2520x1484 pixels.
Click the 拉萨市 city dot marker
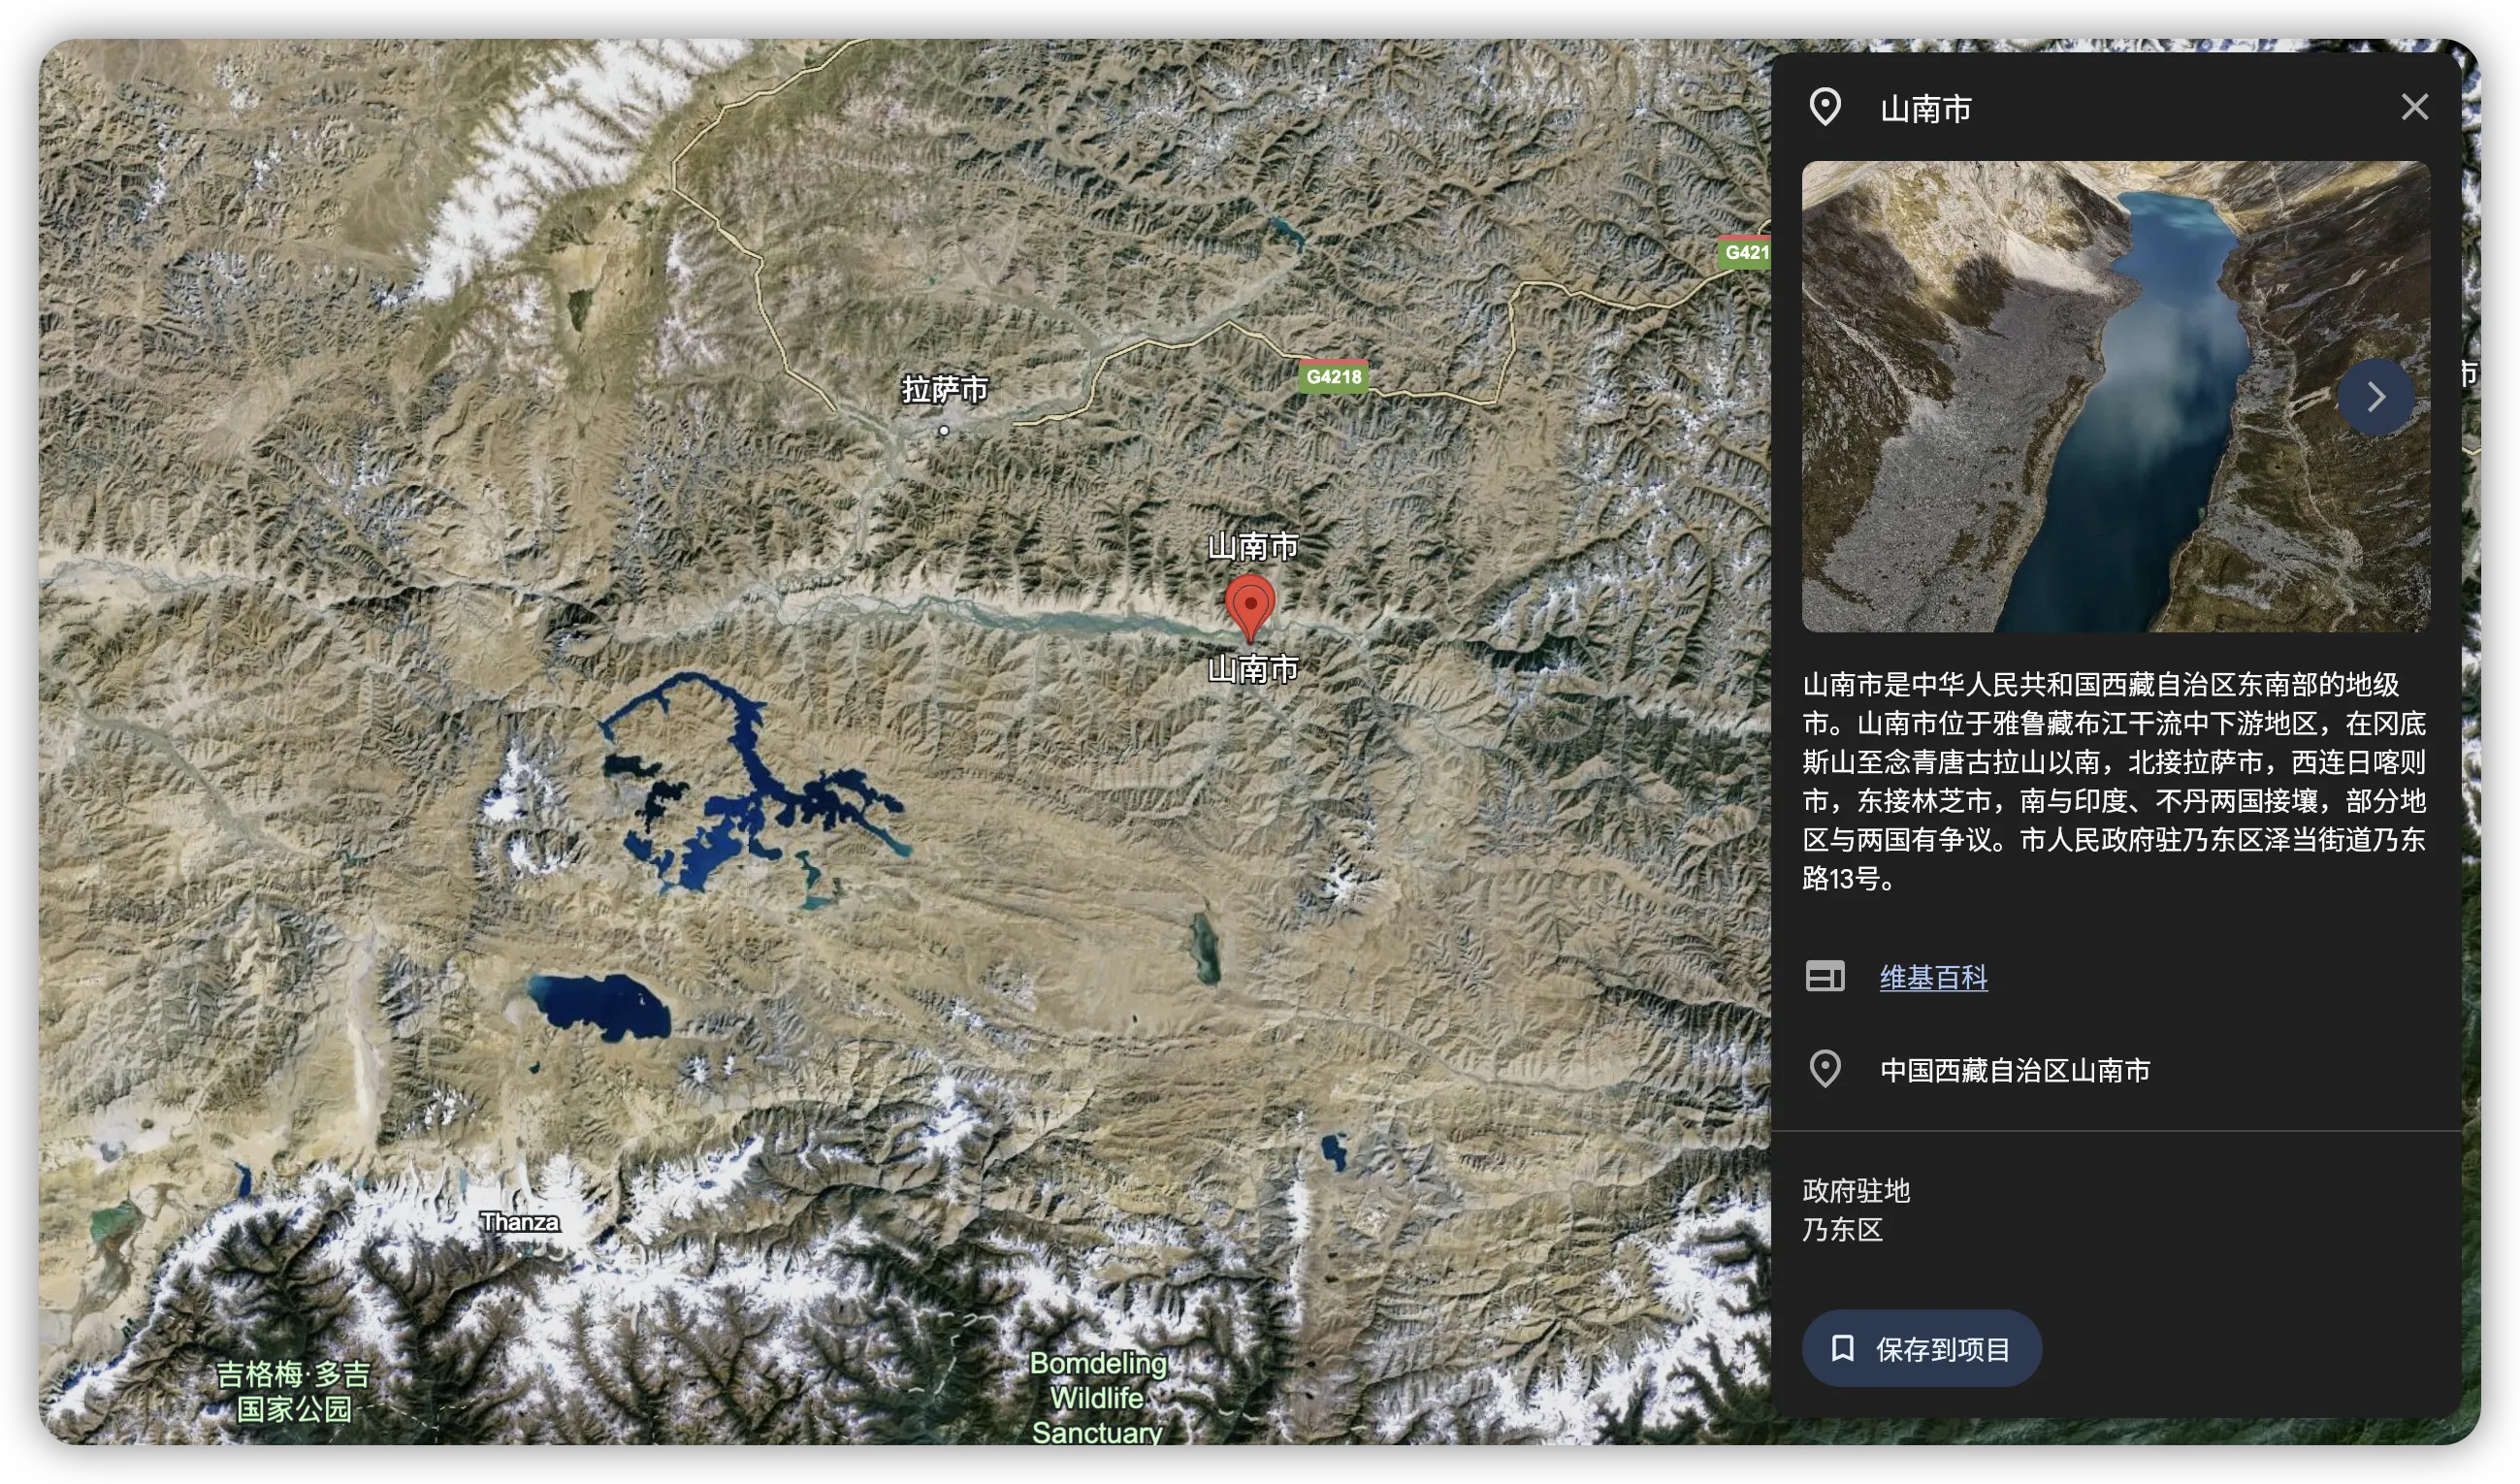943,430
